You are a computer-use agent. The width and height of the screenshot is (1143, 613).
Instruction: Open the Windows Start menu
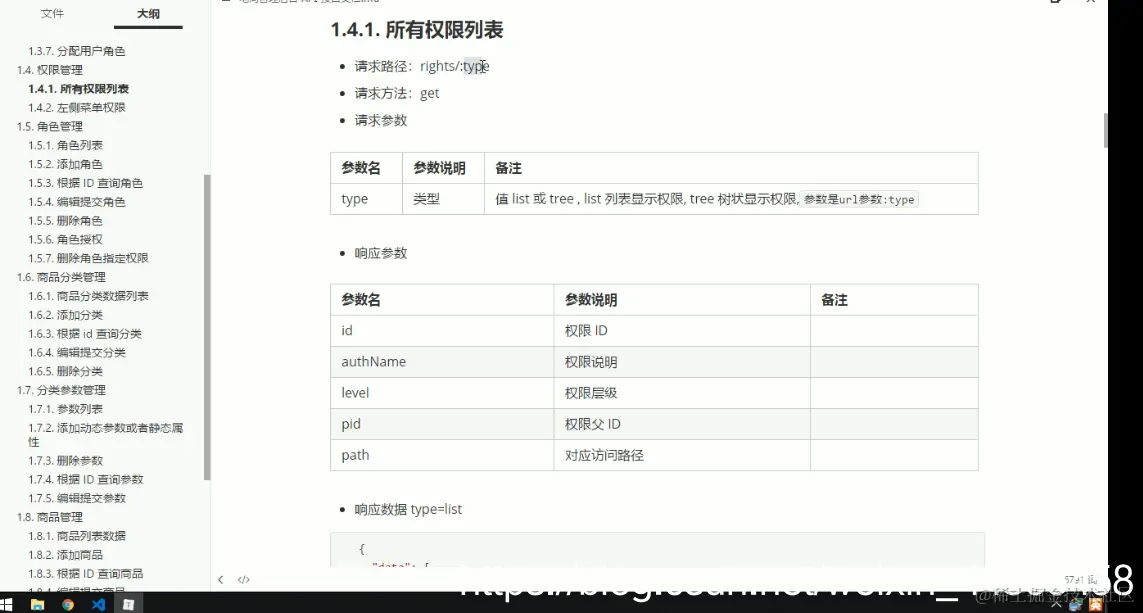tap(8, 602)
